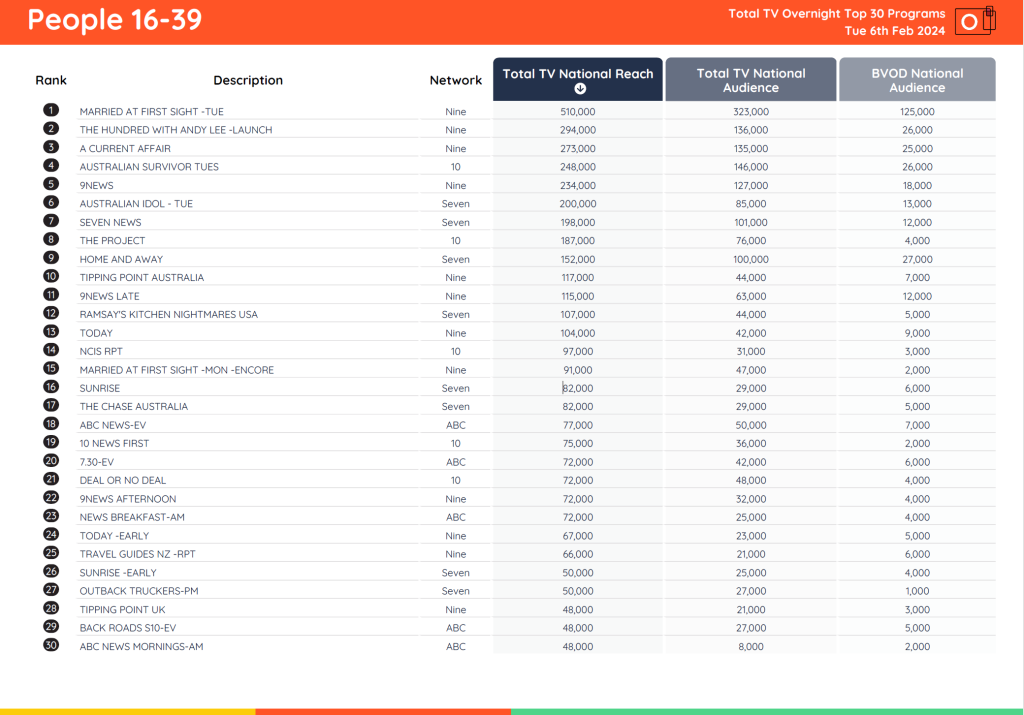This screenshot has width=1024, height=715.
Task: Click the rank 1 badge beside MARRIED AT FIRST SIGHT
Action: click(51, 111)
